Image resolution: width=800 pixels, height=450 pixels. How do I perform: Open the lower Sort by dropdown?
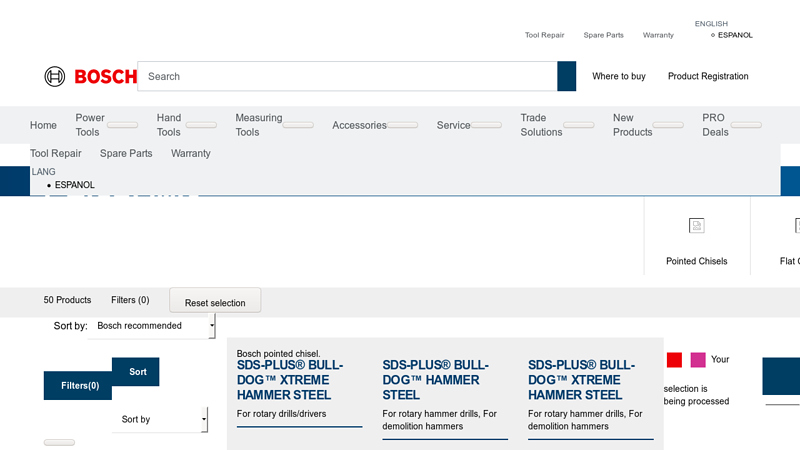160,419
